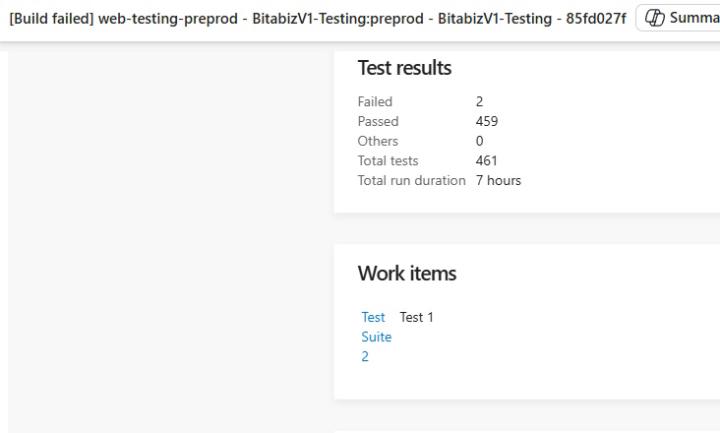Click the passed count 459

pyautogui.click(x=487, y=121)
